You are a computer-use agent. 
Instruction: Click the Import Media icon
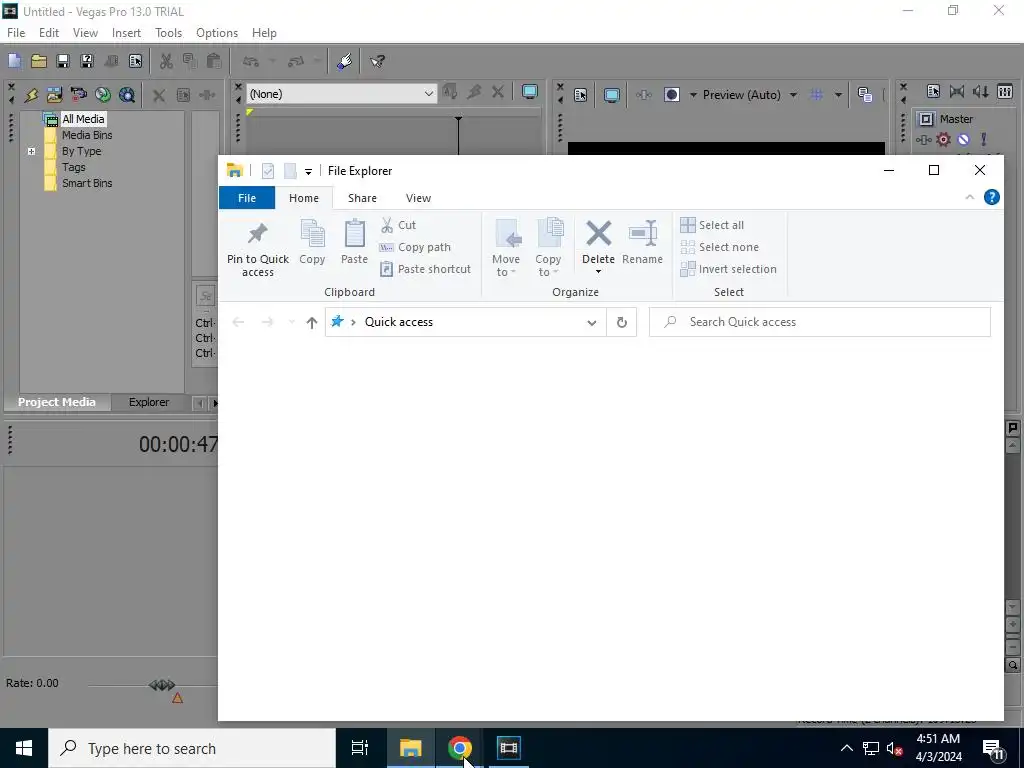pos(54,95)
